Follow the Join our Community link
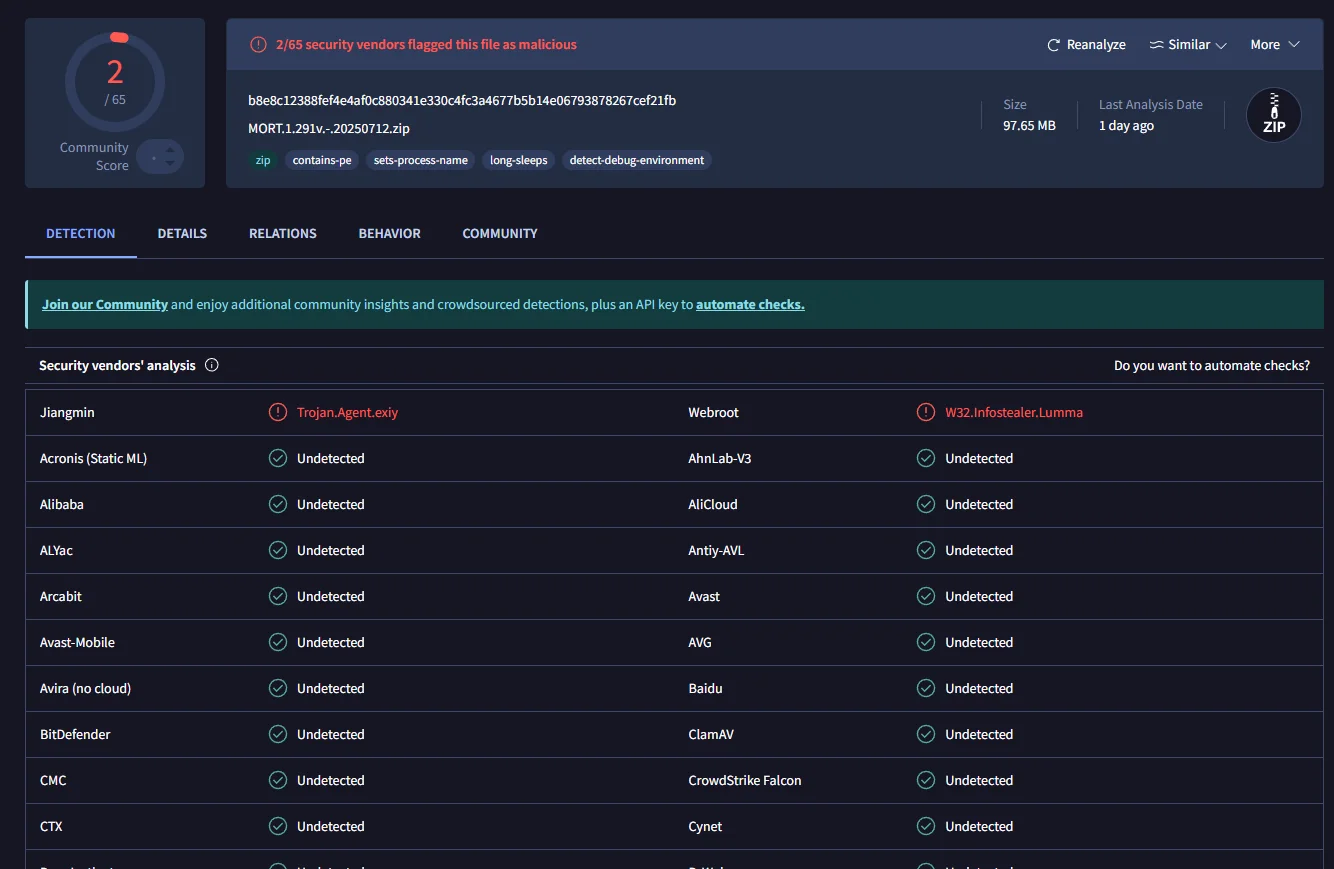This screenshot has height=869, width=1334. [105, 304]
